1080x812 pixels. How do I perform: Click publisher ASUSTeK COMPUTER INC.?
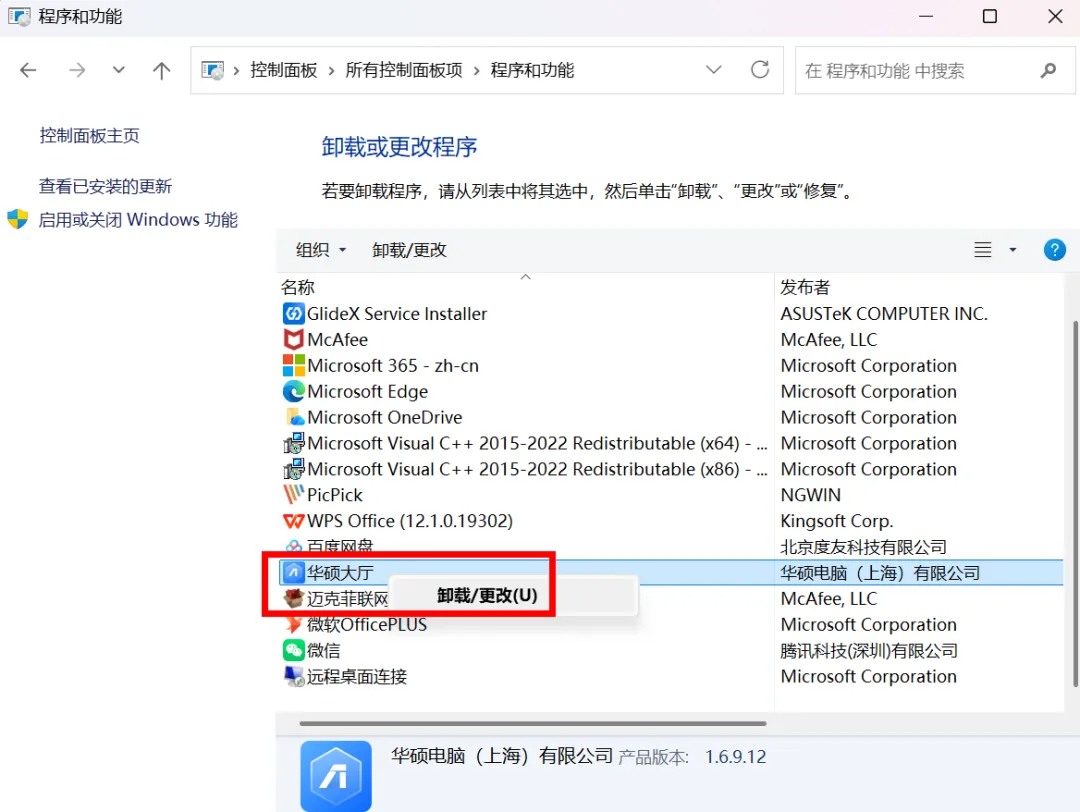[x=884, y=314]
